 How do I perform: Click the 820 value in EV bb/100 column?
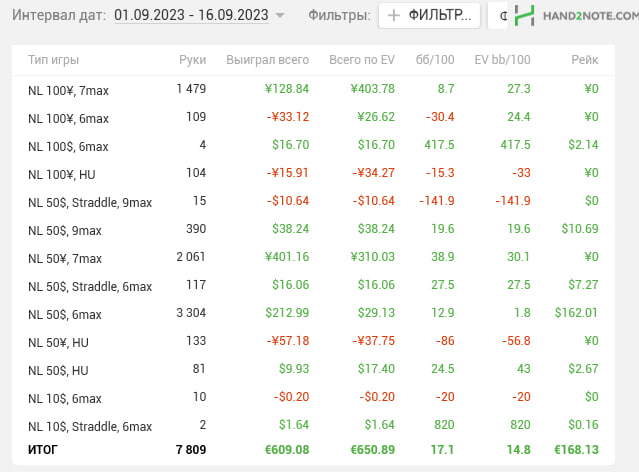pyautogui.click(x=520, y=425)
